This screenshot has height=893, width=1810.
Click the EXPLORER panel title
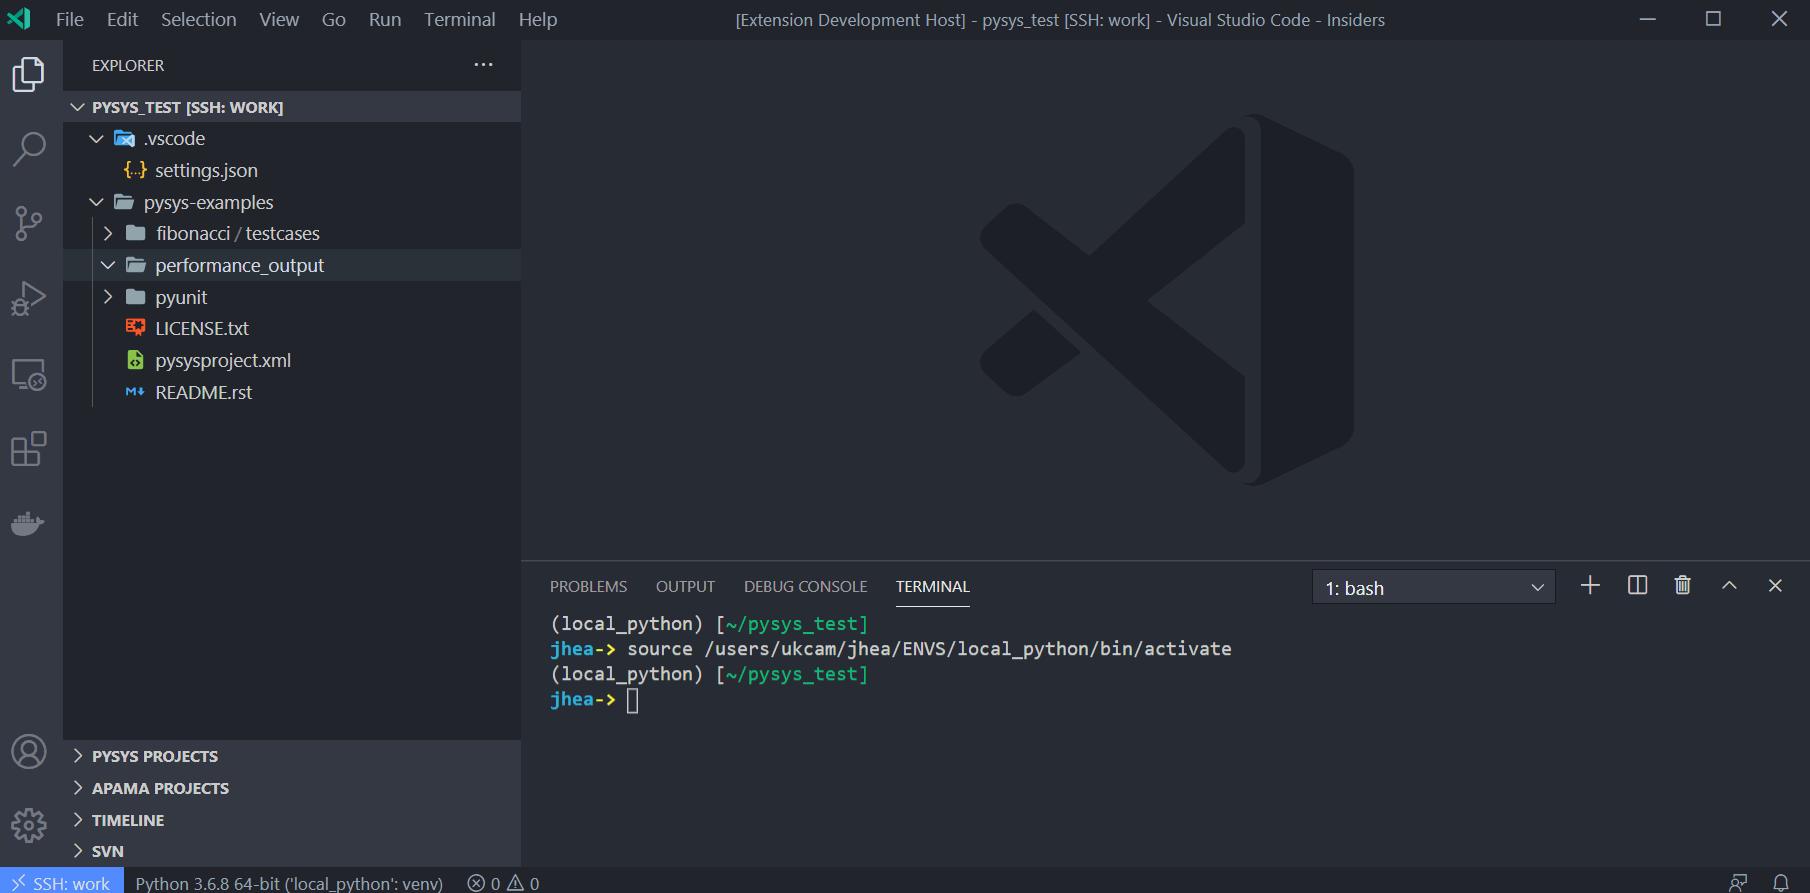pyautogui.click(x=128, y=65)
